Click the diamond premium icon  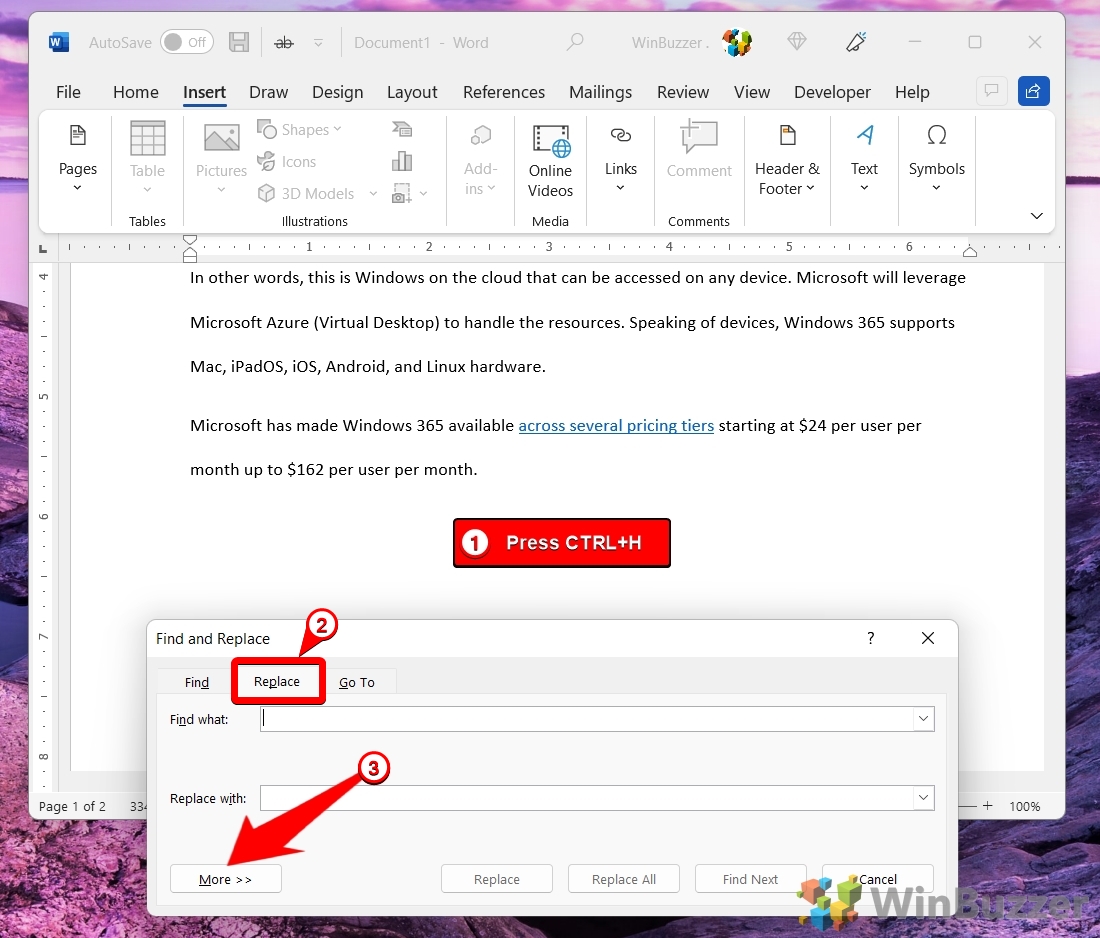[796, 42]
